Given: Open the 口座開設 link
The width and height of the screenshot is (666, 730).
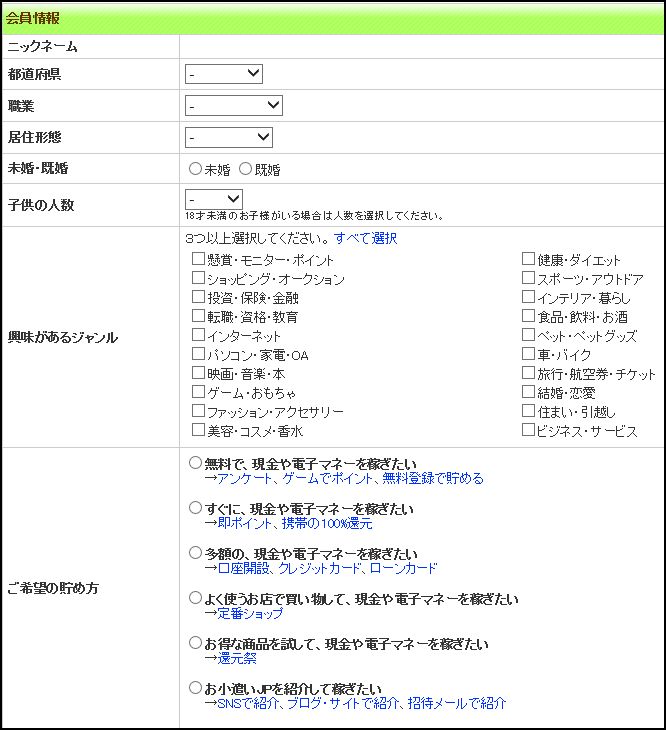Looking at the screenshot, I should 243,568.
